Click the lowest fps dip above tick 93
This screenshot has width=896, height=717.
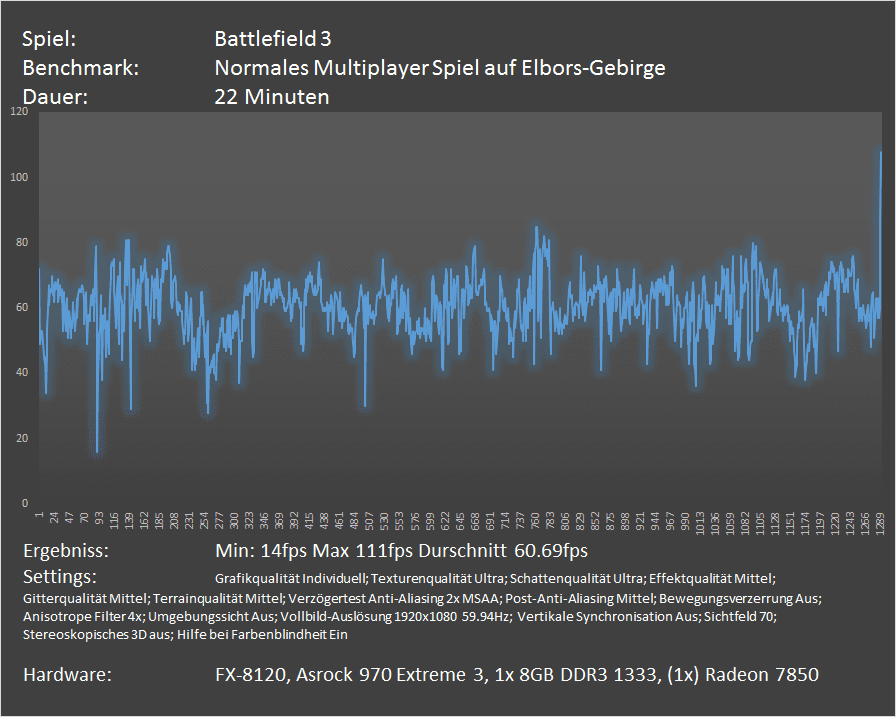(x=97, y=451)
